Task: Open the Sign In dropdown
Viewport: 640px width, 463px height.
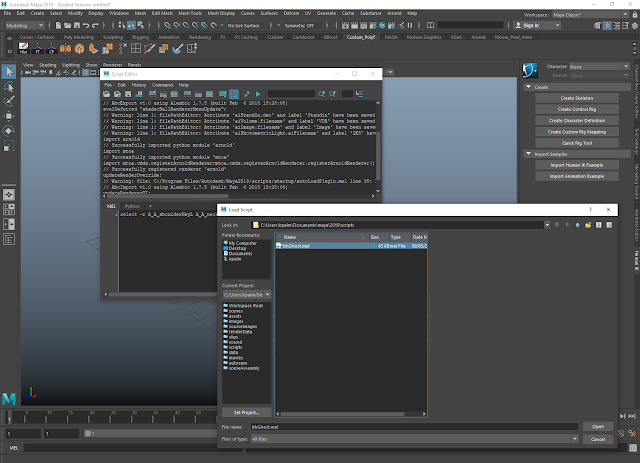Action: [x=537, y=25]
